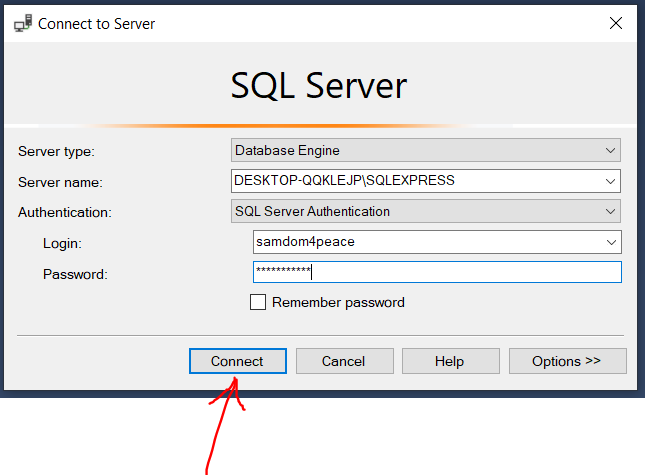Expand Options >> button

click(x=568, y=361)
